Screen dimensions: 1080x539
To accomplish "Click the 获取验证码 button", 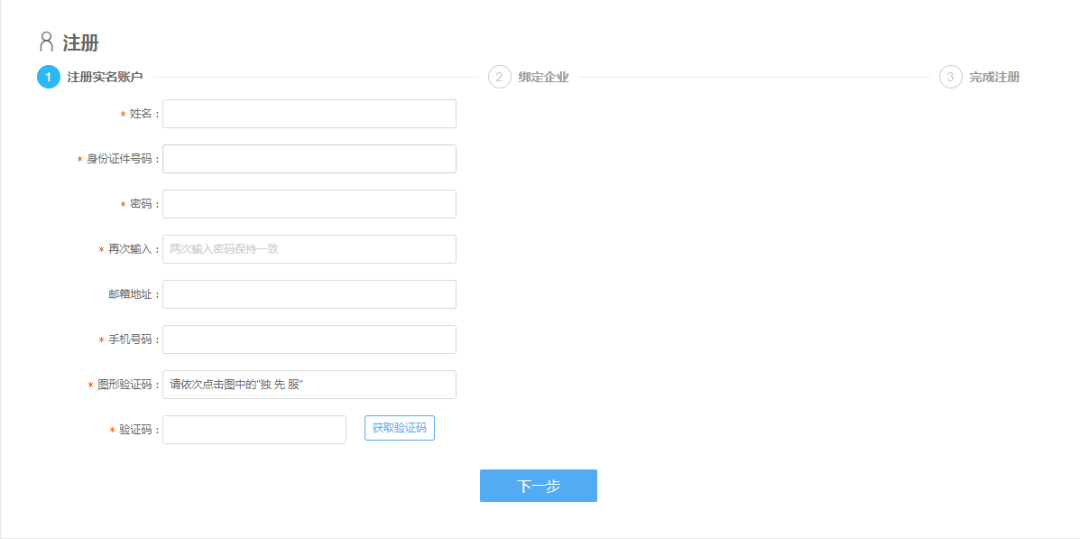I will click(399, 428).
